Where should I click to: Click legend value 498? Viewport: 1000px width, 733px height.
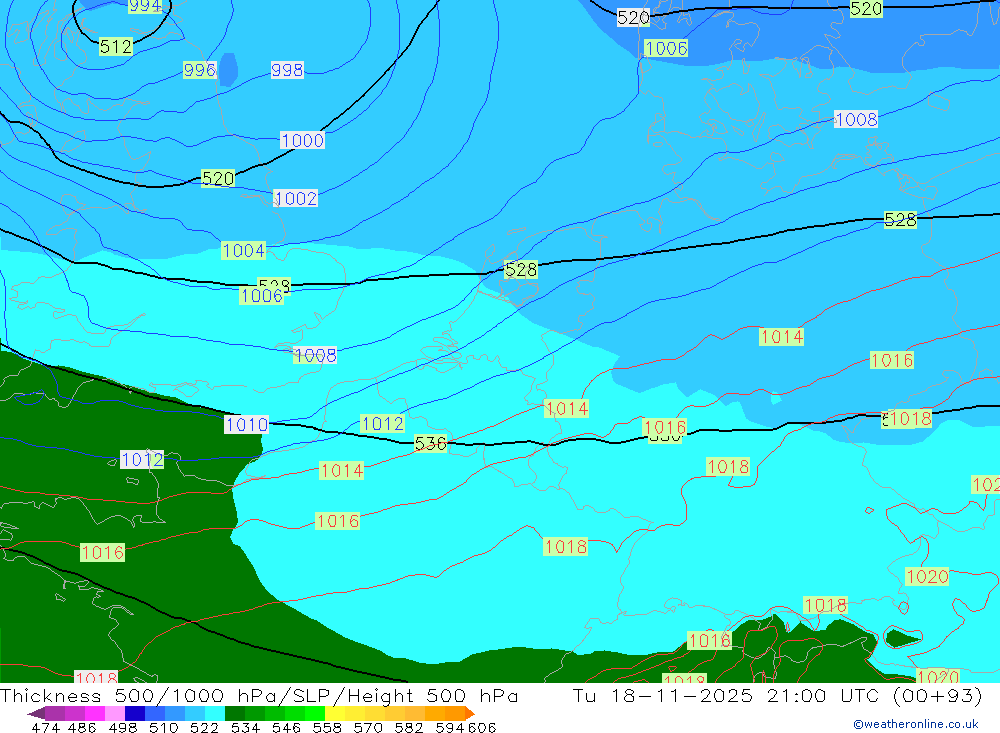(x=122, y=727)
